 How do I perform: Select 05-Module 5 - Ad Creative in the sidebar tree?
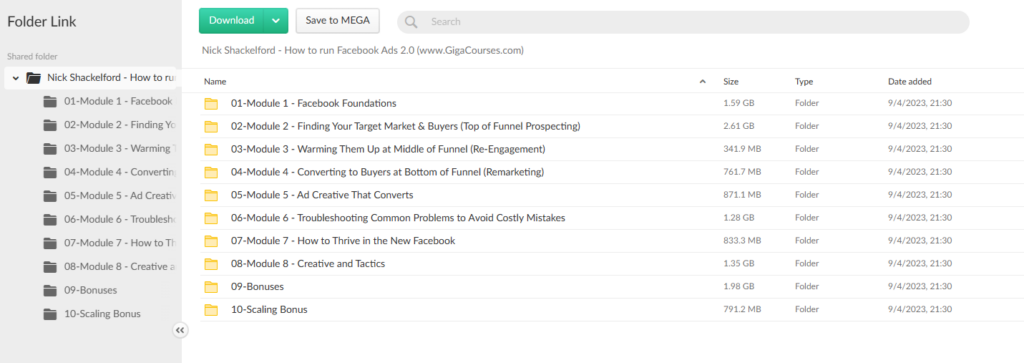click(x=121, y=196)
